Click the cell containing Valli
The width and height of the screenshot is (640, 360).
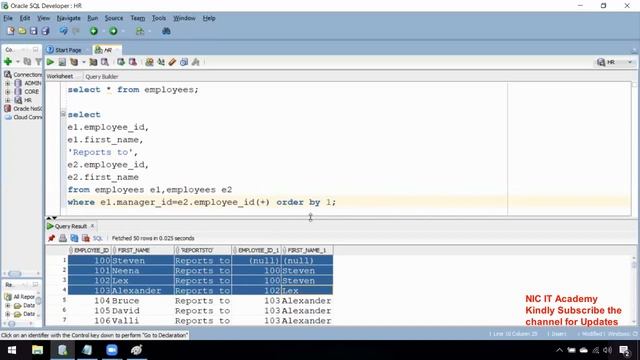(x=142, y=321)
